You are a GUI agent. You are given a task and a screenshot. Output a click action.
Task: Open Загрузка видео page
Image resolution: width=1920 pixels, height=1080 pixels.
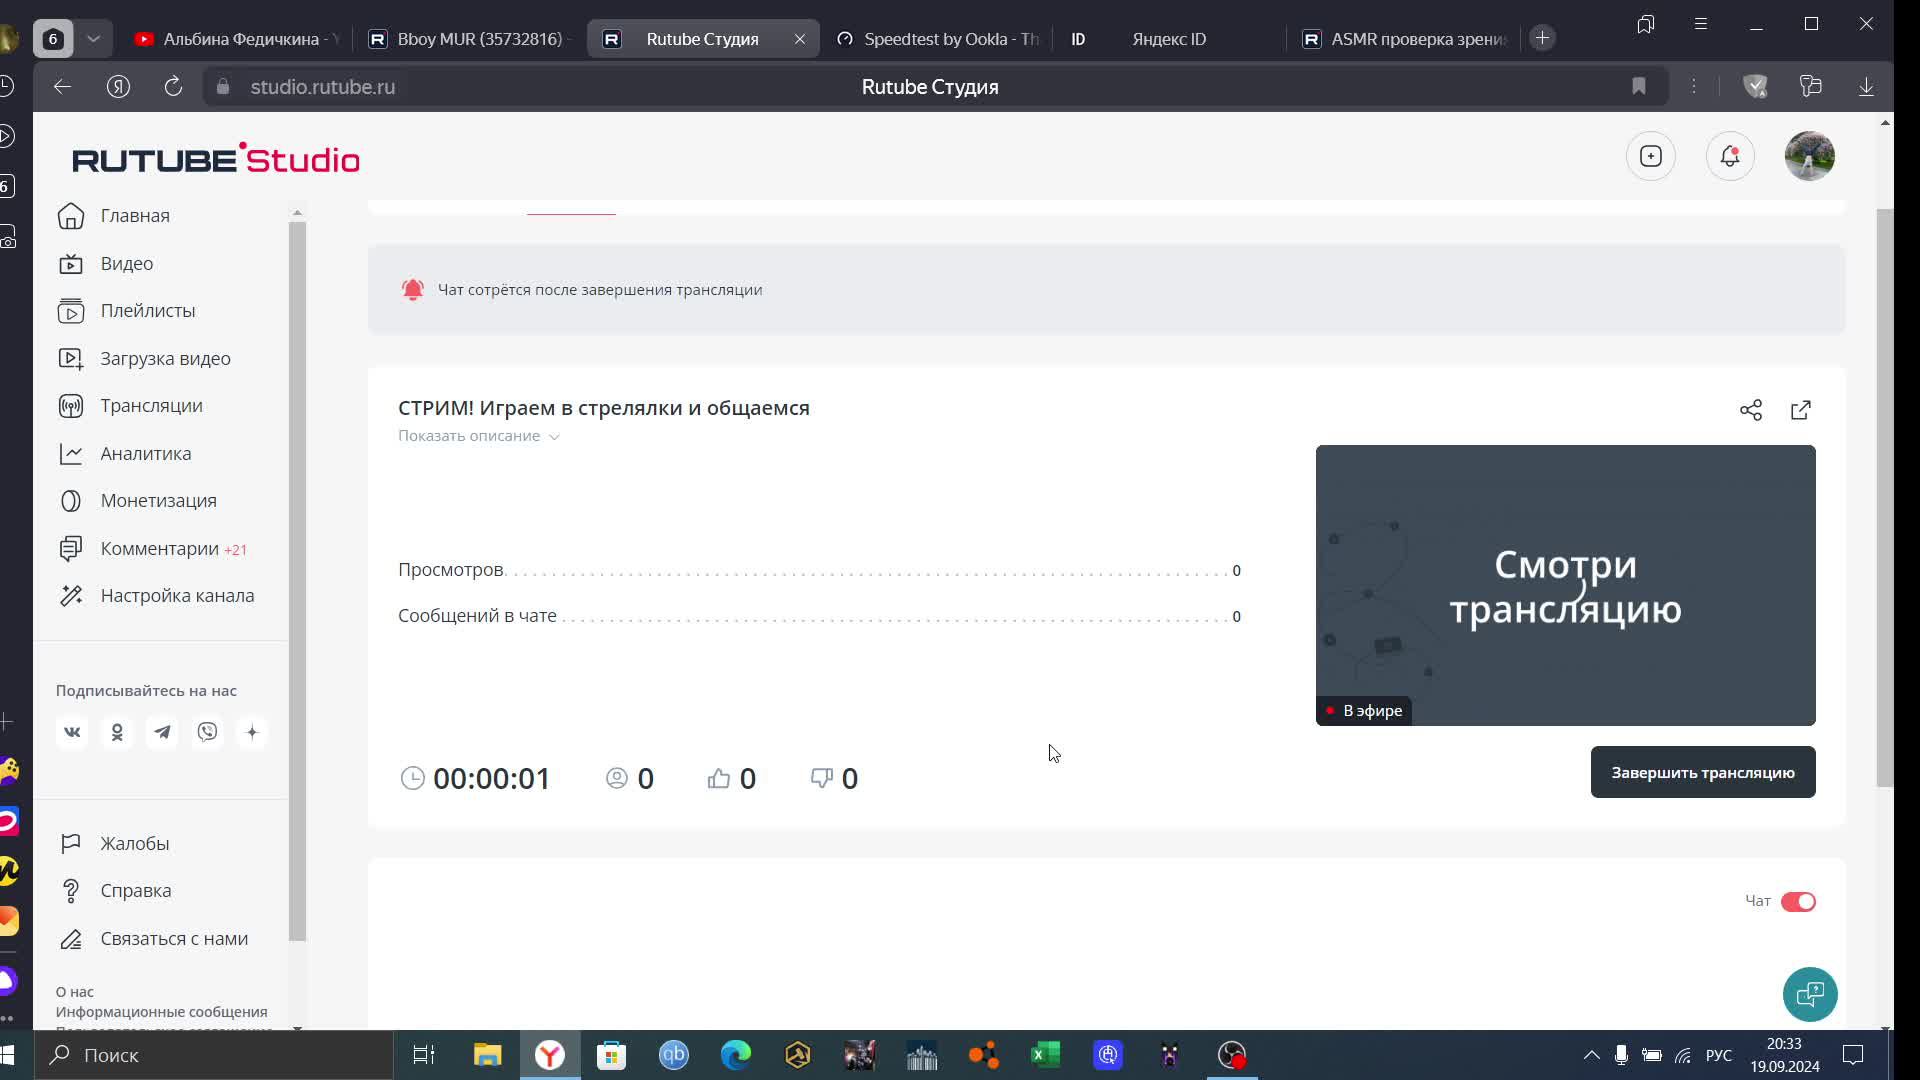pyautogui.click(x=165, y=359)
